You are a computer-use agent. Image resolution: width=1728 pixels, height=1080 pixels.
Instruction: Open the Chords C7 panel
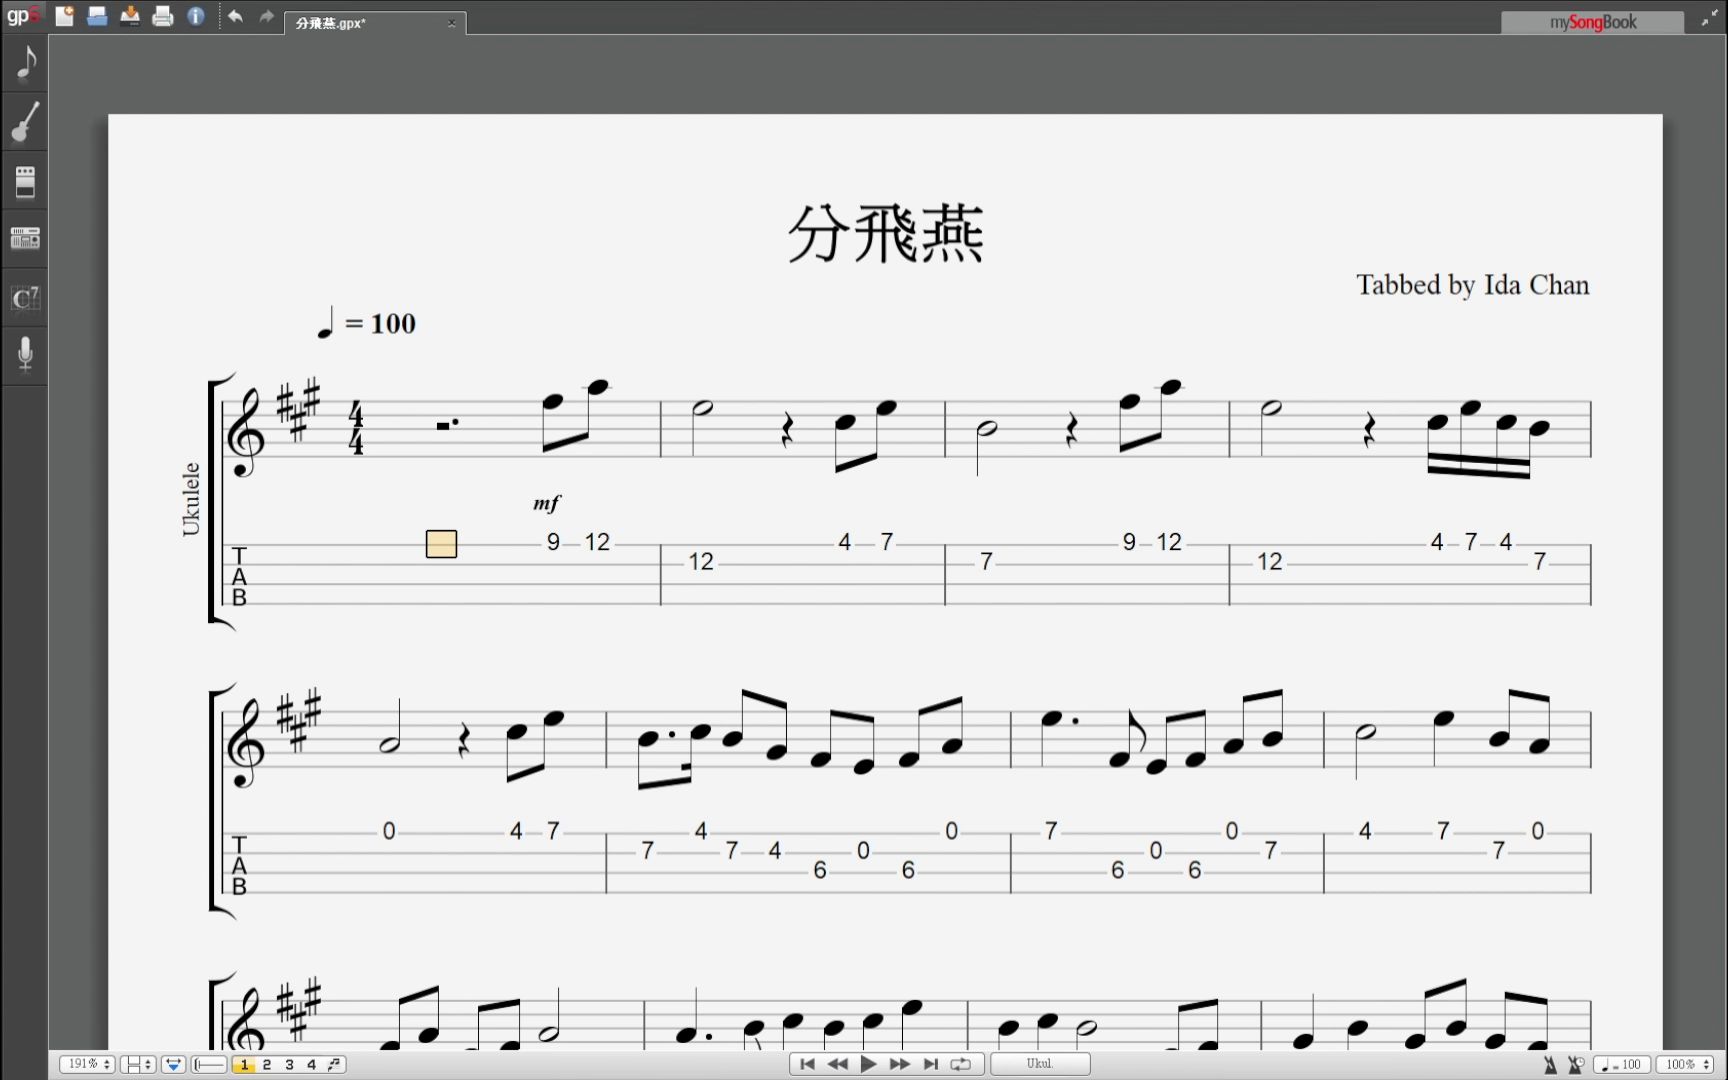pos(25,297)
